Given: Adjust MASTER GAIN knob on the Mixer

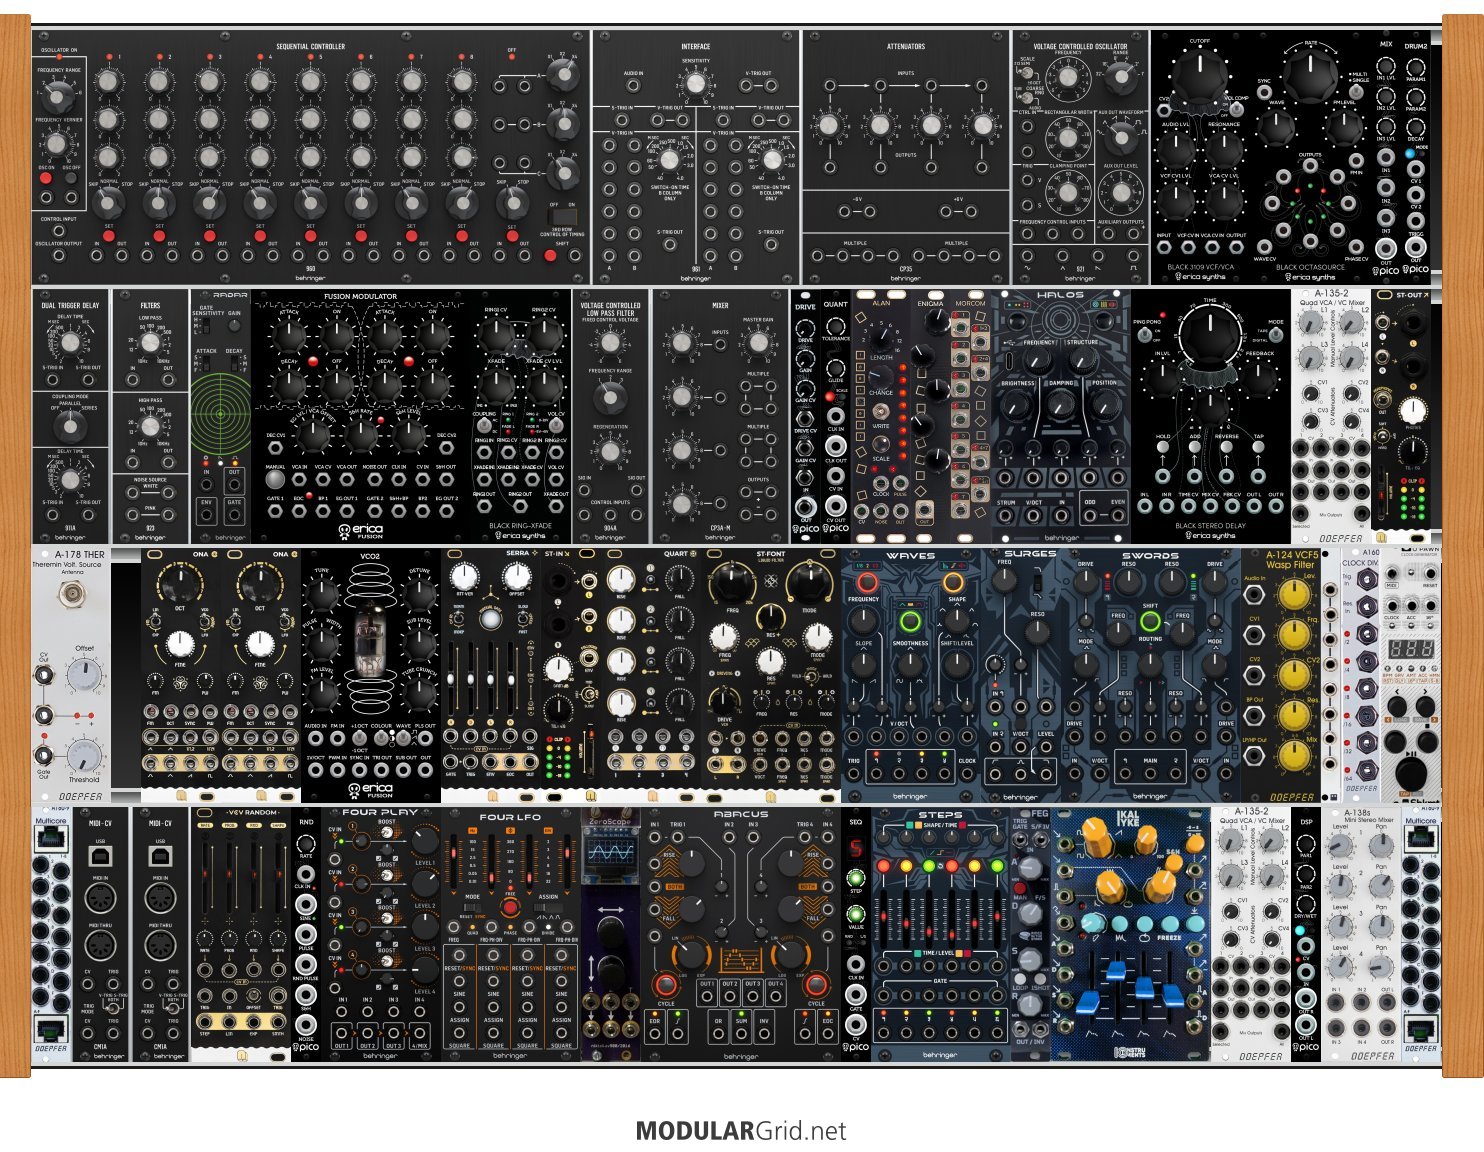Looking at the screenshot, I should (758, 342).
